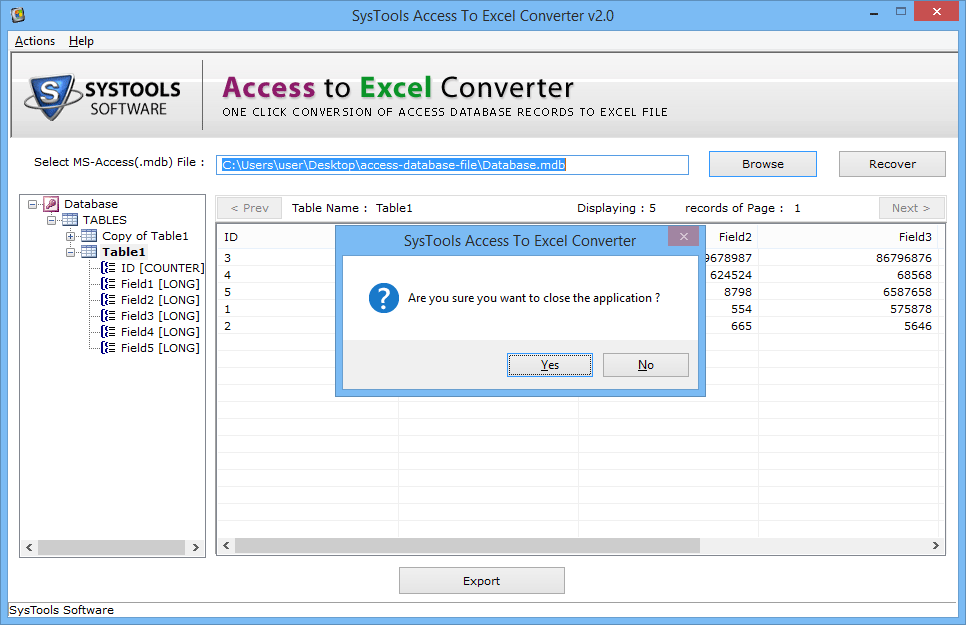The height and width of the screenshot is (625, 966).
Task: Click the Table1 table icon
Action: coord(89,252)
